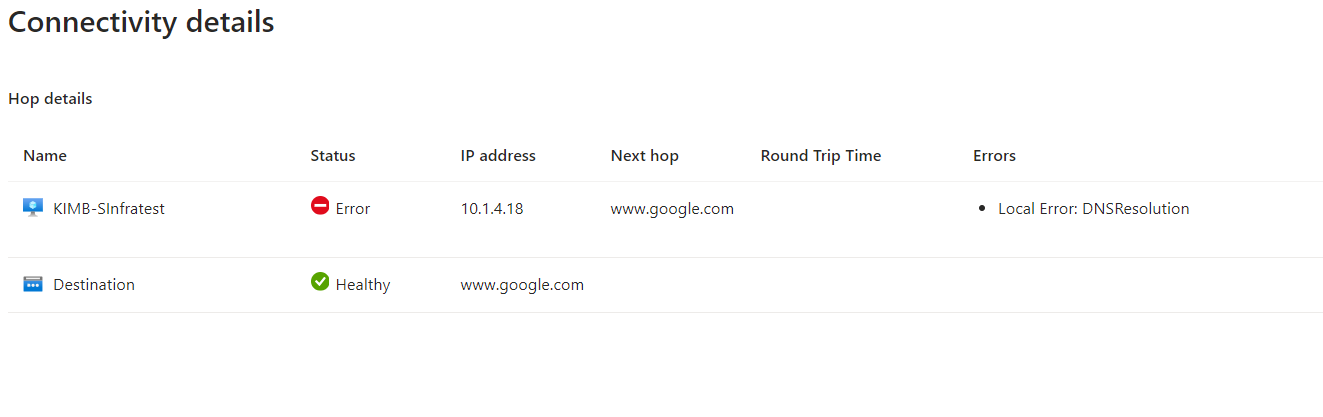1323x417 pixels.
Task: Select the KIMB-SInfratest hop name
Action: 109,209
